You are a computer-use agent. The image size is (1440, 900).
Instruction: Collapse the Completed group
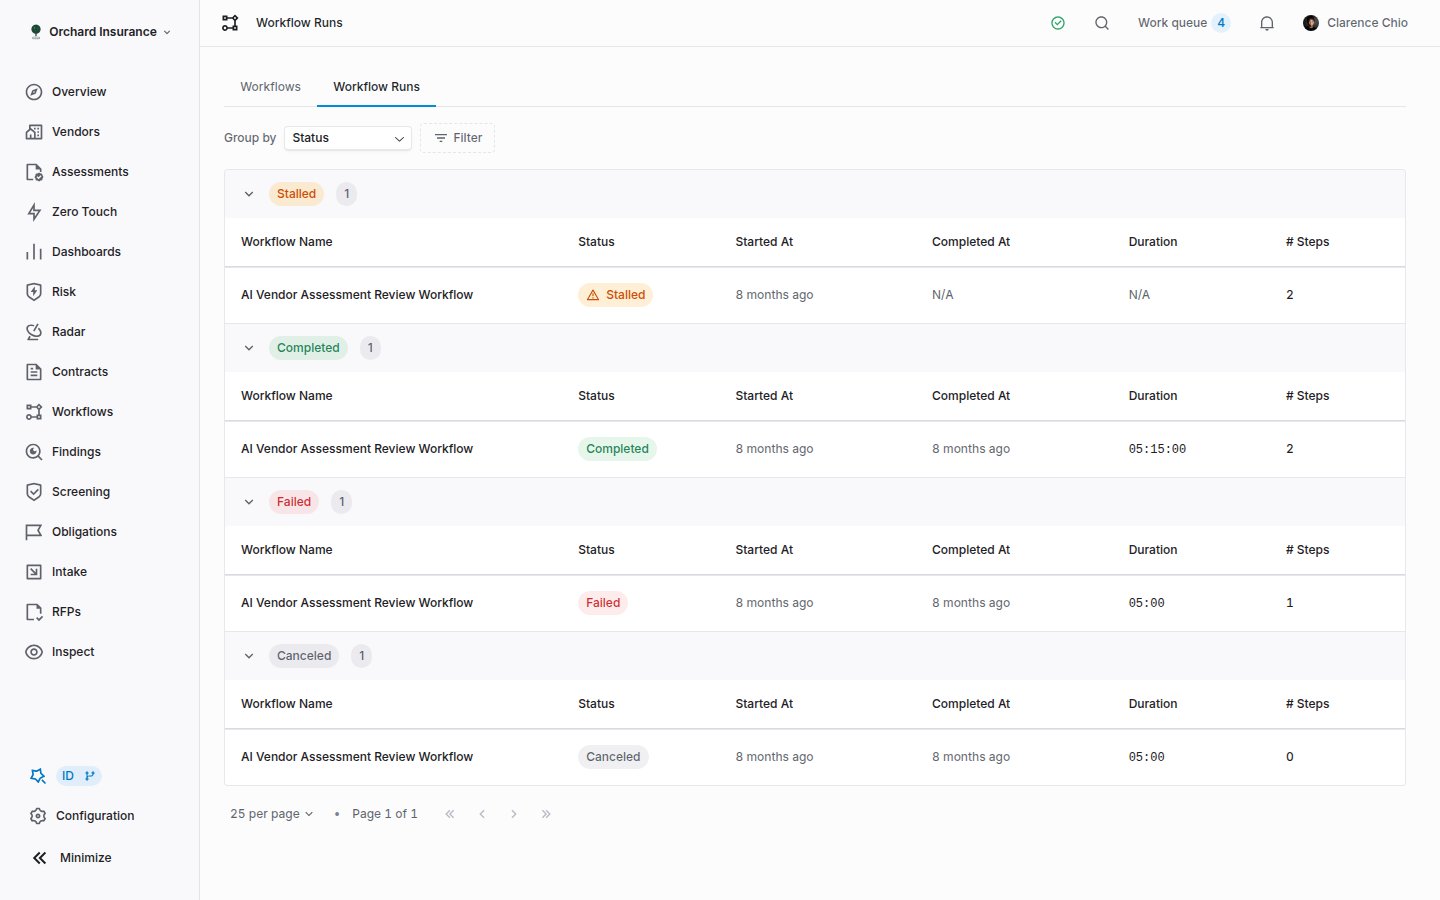click(x=249, y=348)
